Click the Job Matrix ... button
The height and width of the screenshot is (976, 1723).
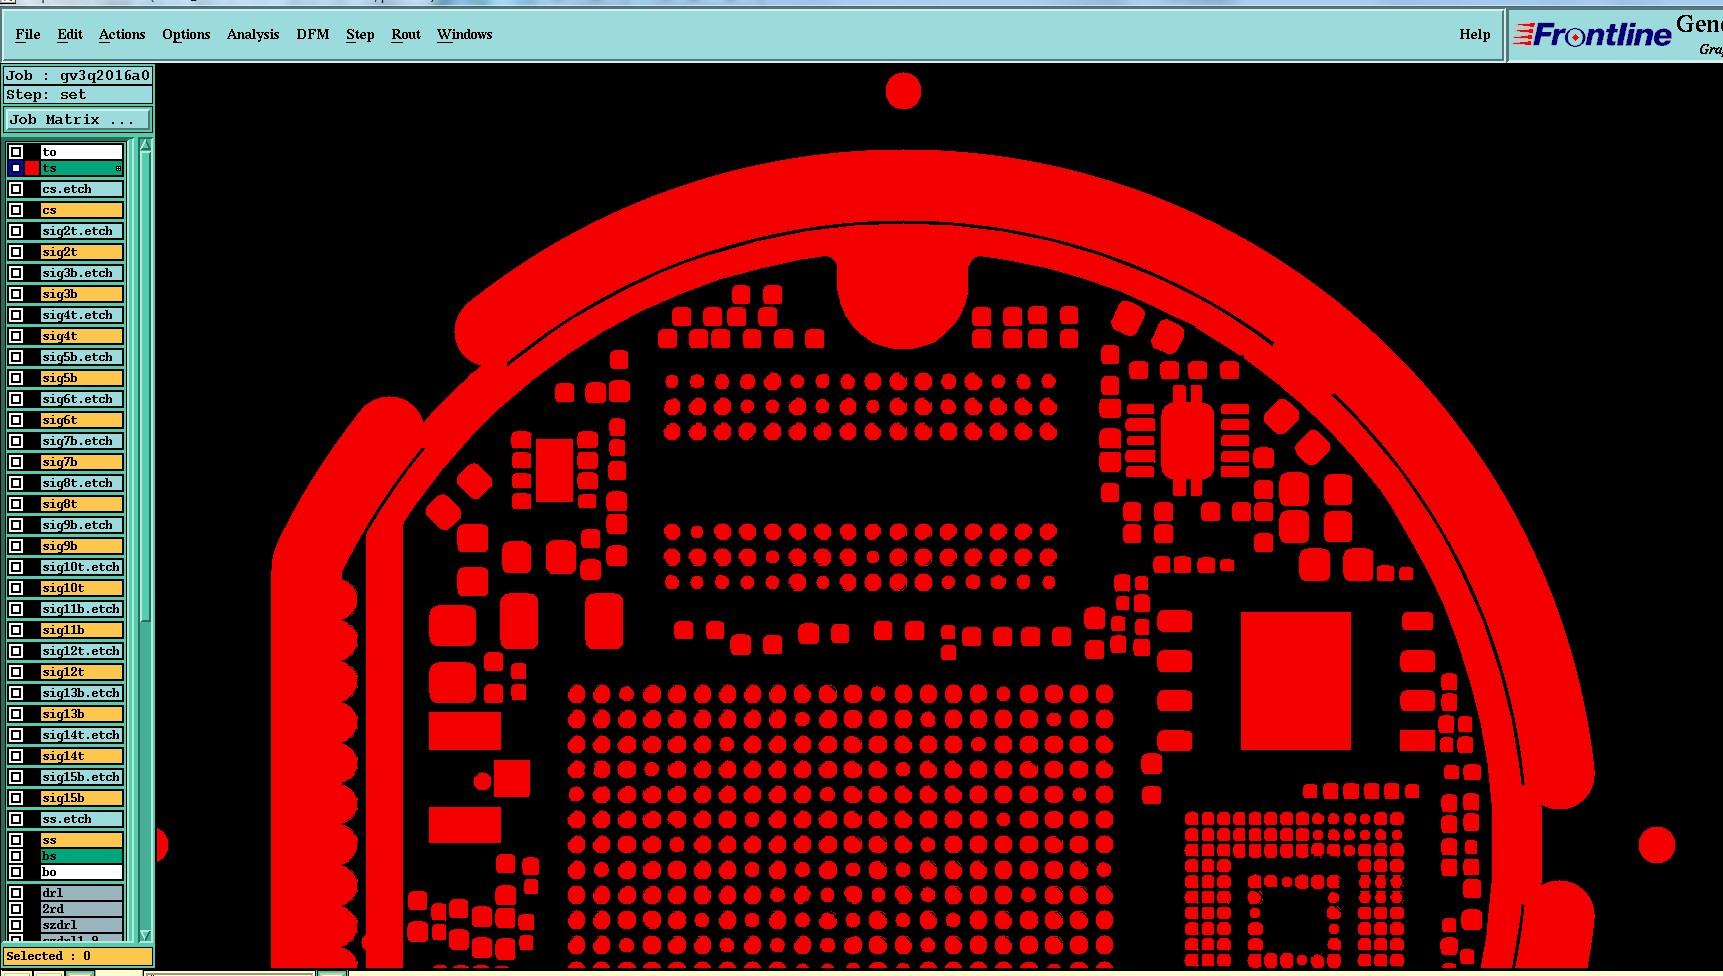point(78,120)
